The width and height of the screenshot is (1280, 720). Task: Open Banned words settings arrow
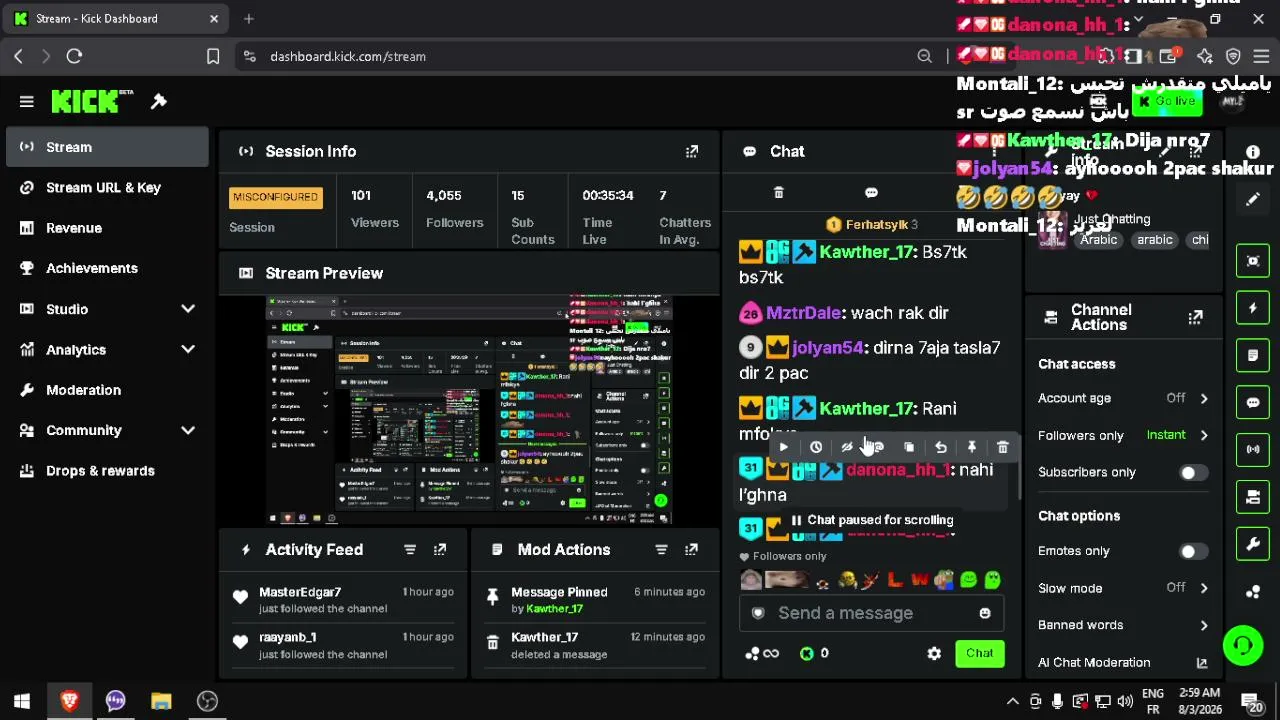[x=1204, y=625]
